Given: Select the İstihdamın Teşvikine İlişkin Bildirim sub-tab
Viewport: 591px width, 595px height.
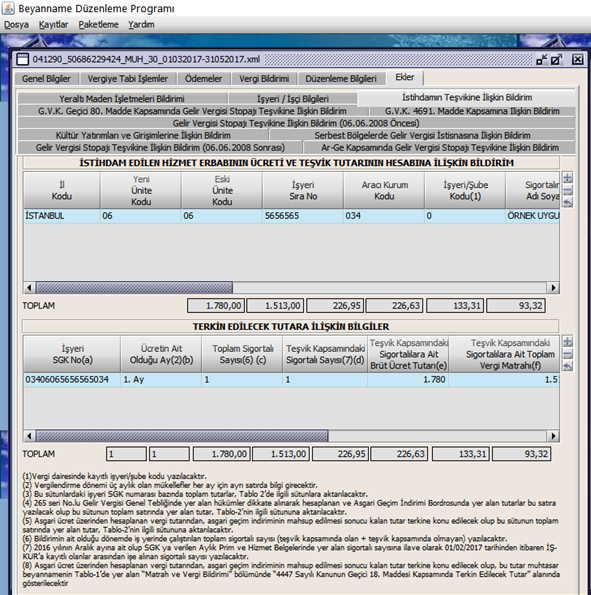Looking at the screenshot, I should [x=467, y=98].
